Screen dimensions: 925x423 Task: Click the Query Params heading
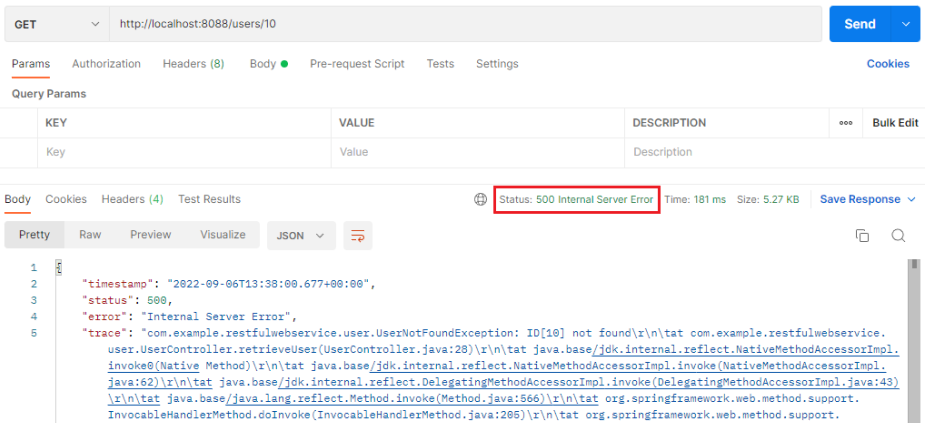click(x=49, y=94)
